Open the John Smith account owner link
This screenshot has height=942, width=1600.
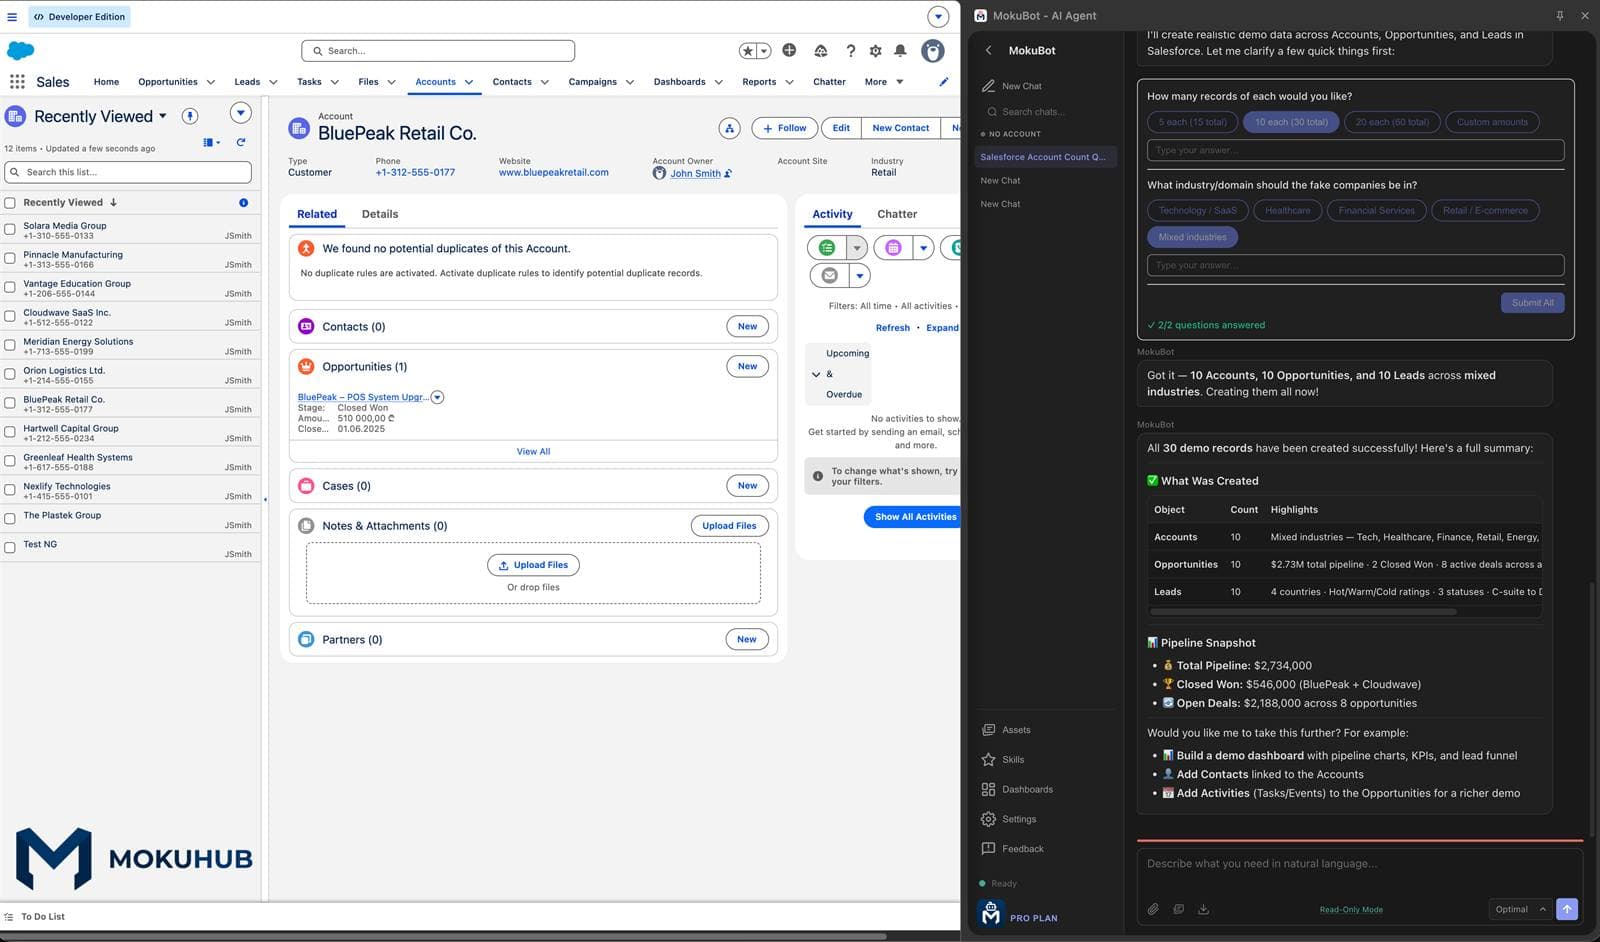click(695, 173)
